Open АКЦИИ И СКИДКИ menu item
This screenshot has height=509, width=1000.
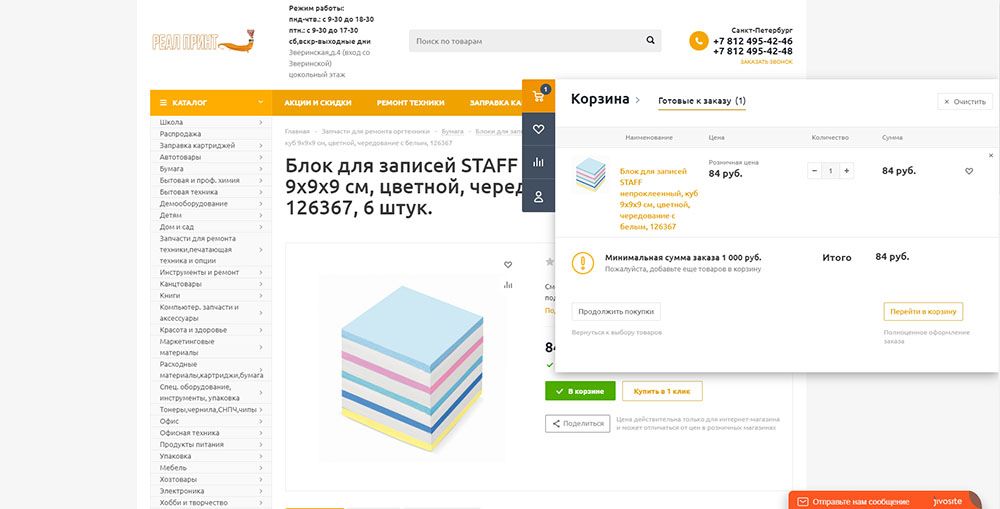(317, 102)
